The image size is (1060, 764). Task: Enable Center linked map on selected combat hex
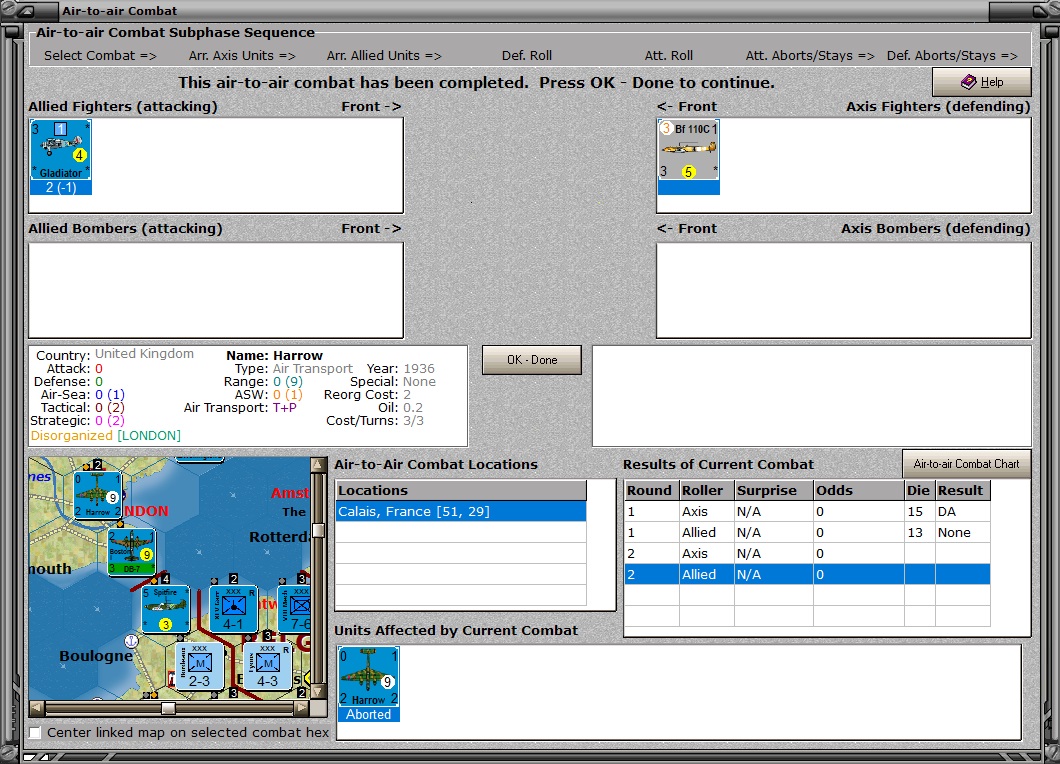click(x=35, y=732)
